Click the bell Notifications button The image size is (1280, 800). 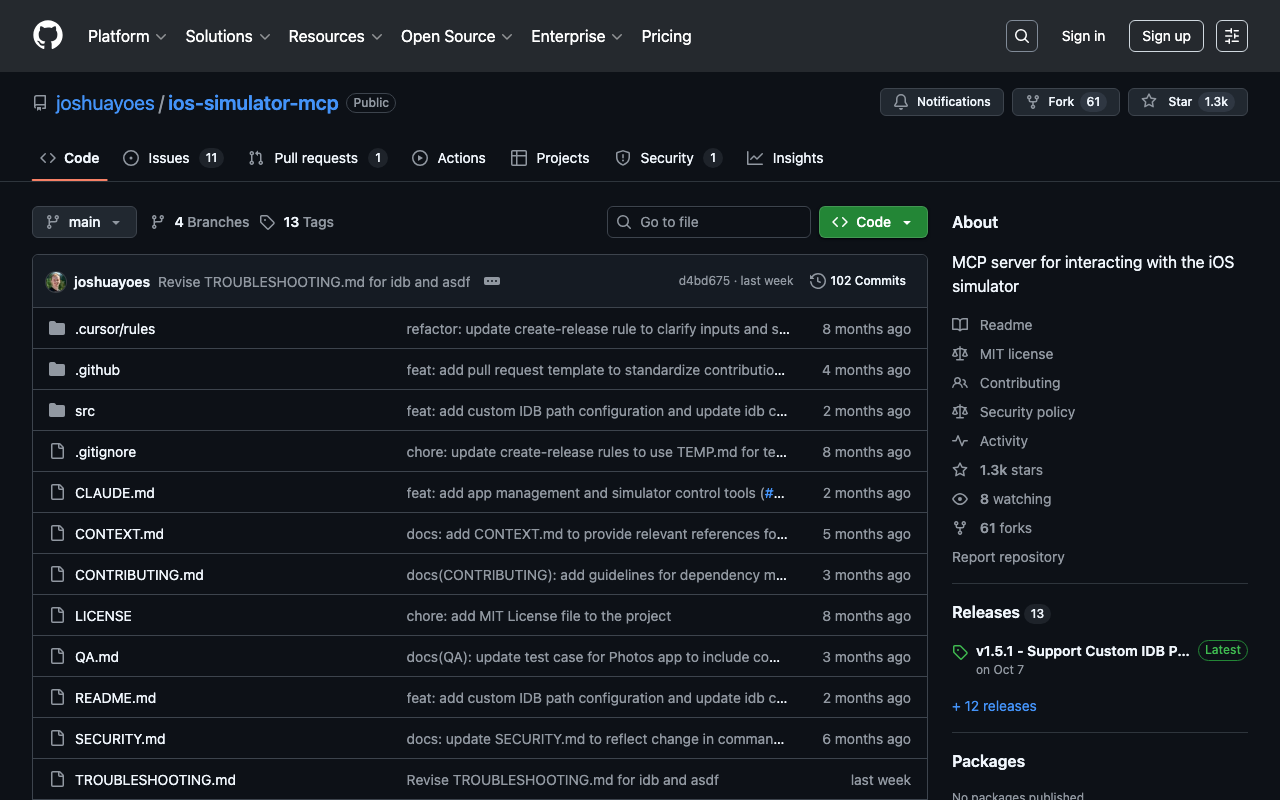coord(941,102)
